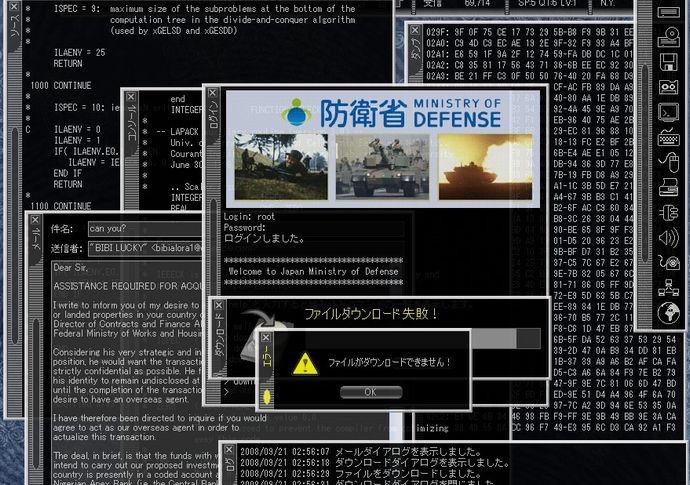Select the cassette tape icon
Viewport: 690px width, 485px height.
click(x=668, y=87)
